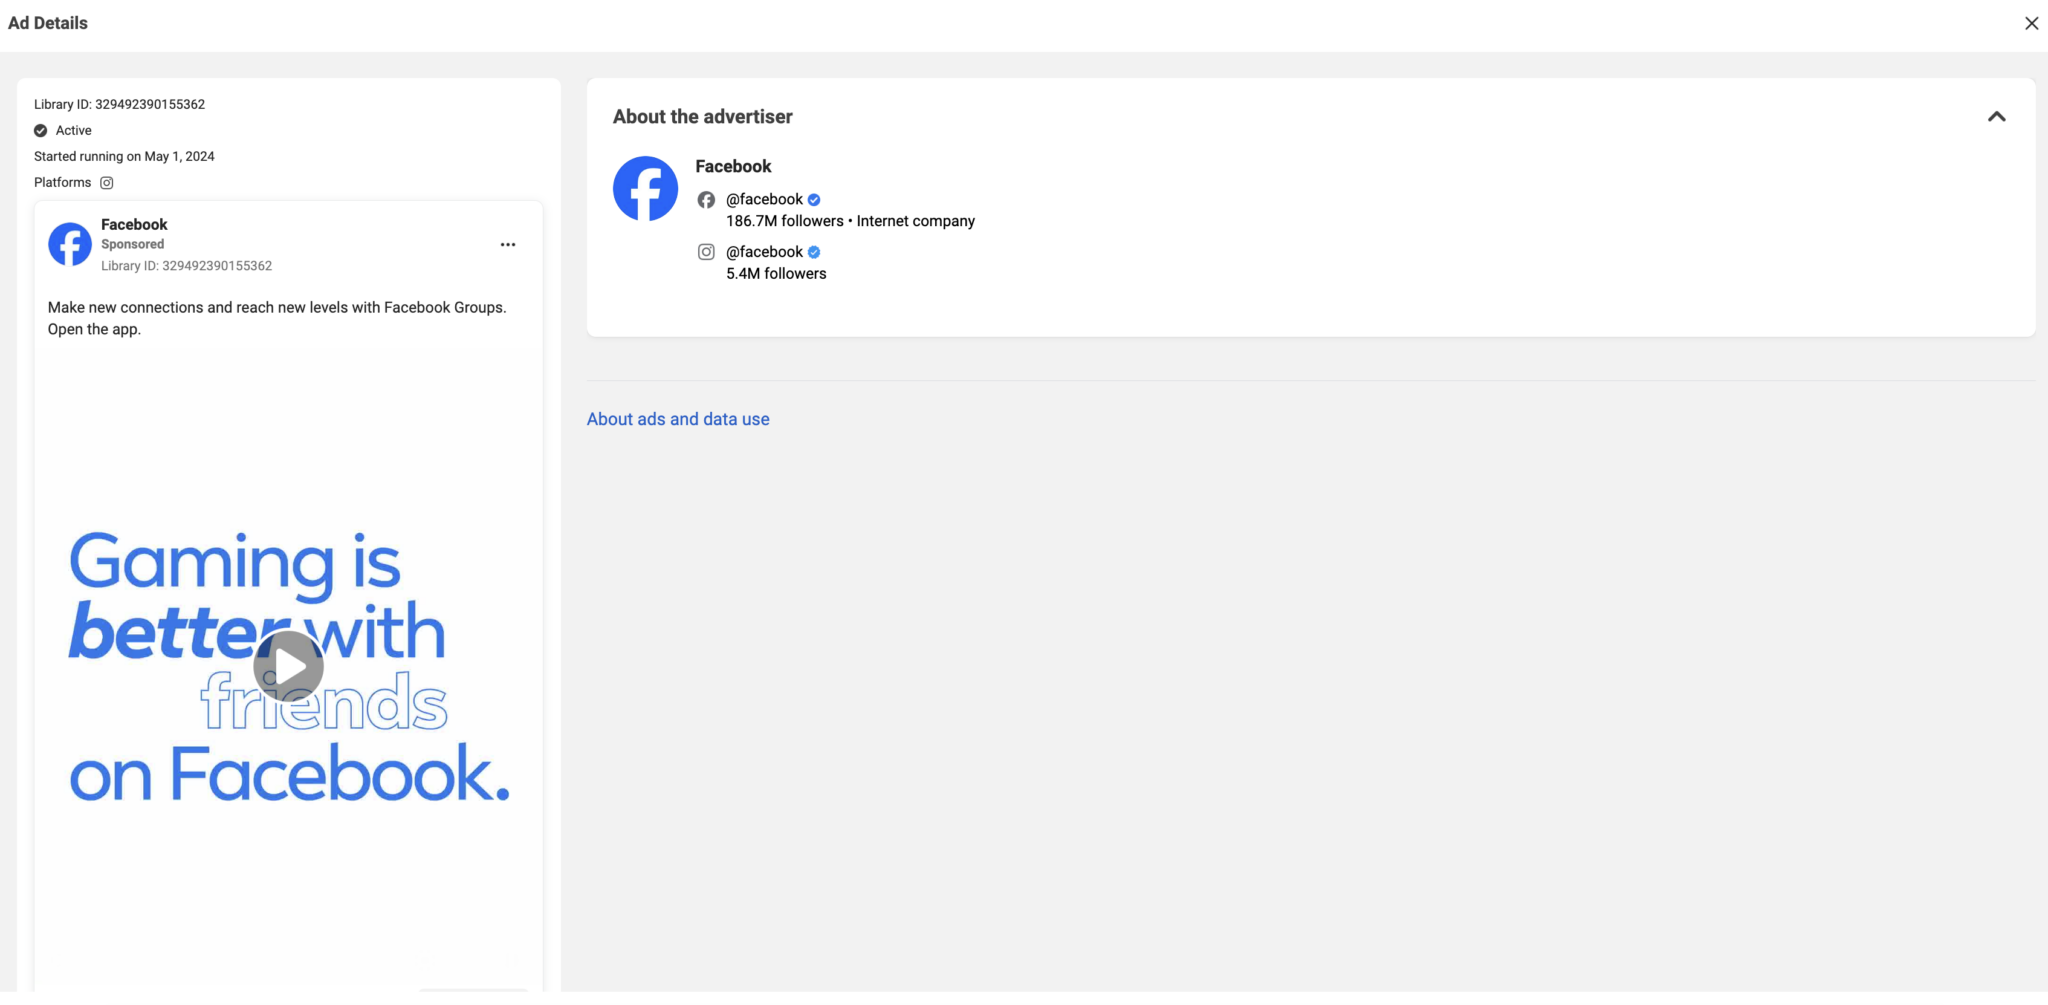Click the Ad Details title
Image resolution: width=2048 pixels, height=1005 pixels.
point(47,22)
